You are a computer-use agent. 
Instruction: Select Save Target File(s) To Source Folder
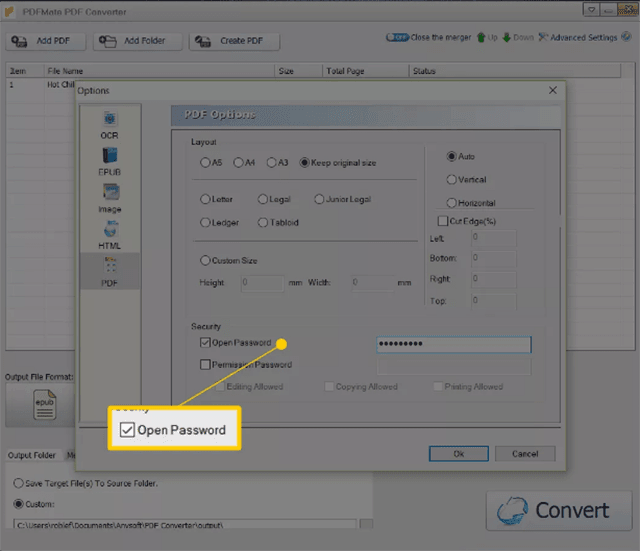point(86,483)
